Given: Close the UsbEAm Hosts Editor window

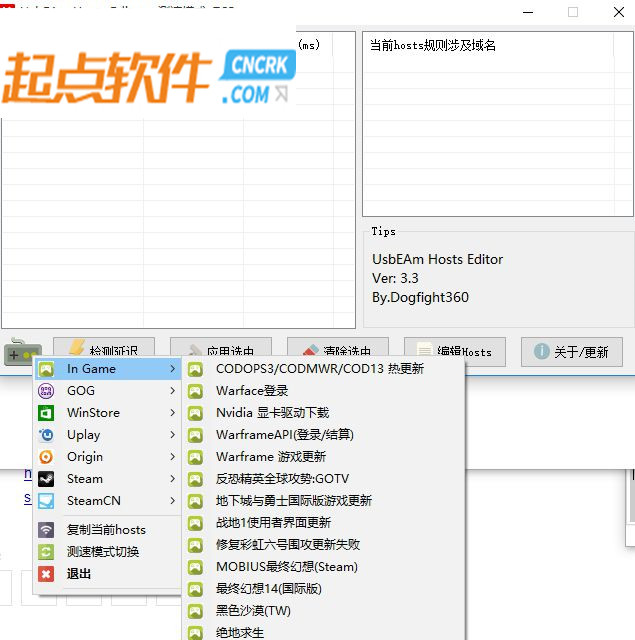Looking at the screenshot, I should (619, 12).
